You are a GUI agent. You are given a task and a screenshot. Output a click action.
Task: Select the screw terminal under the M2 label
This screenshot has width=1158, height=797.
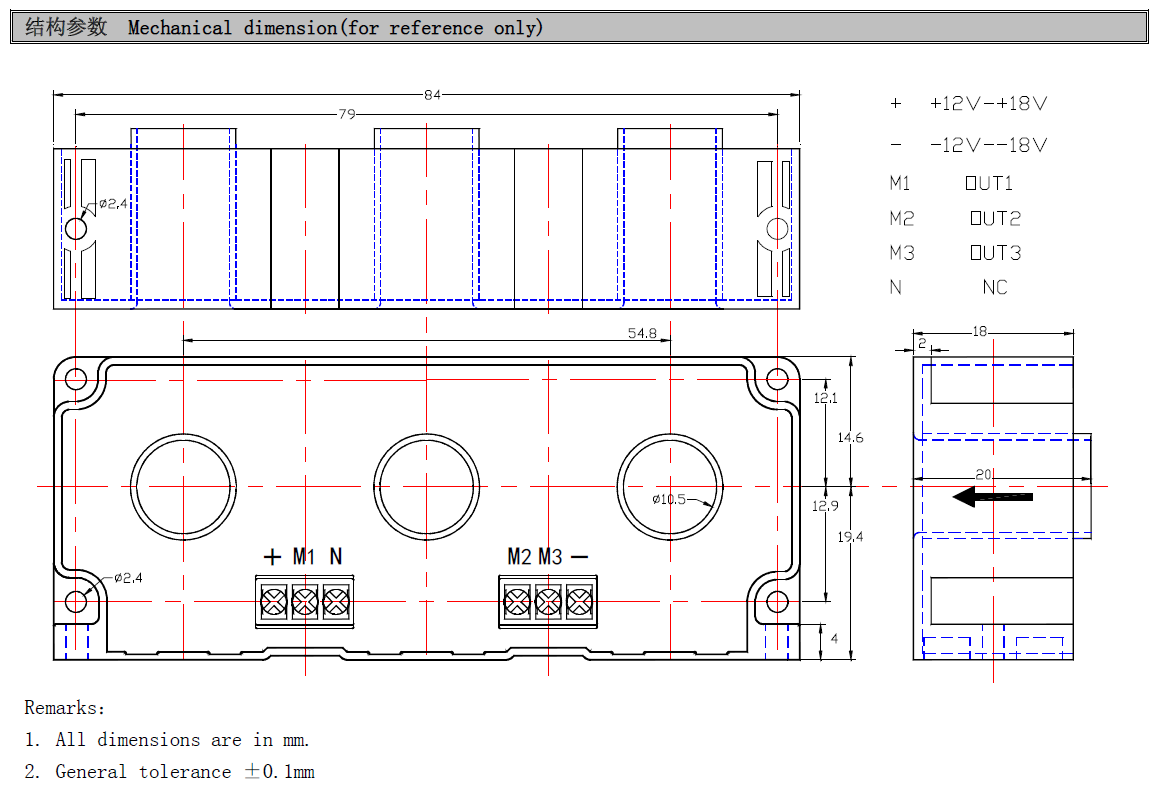pos(516,601)
